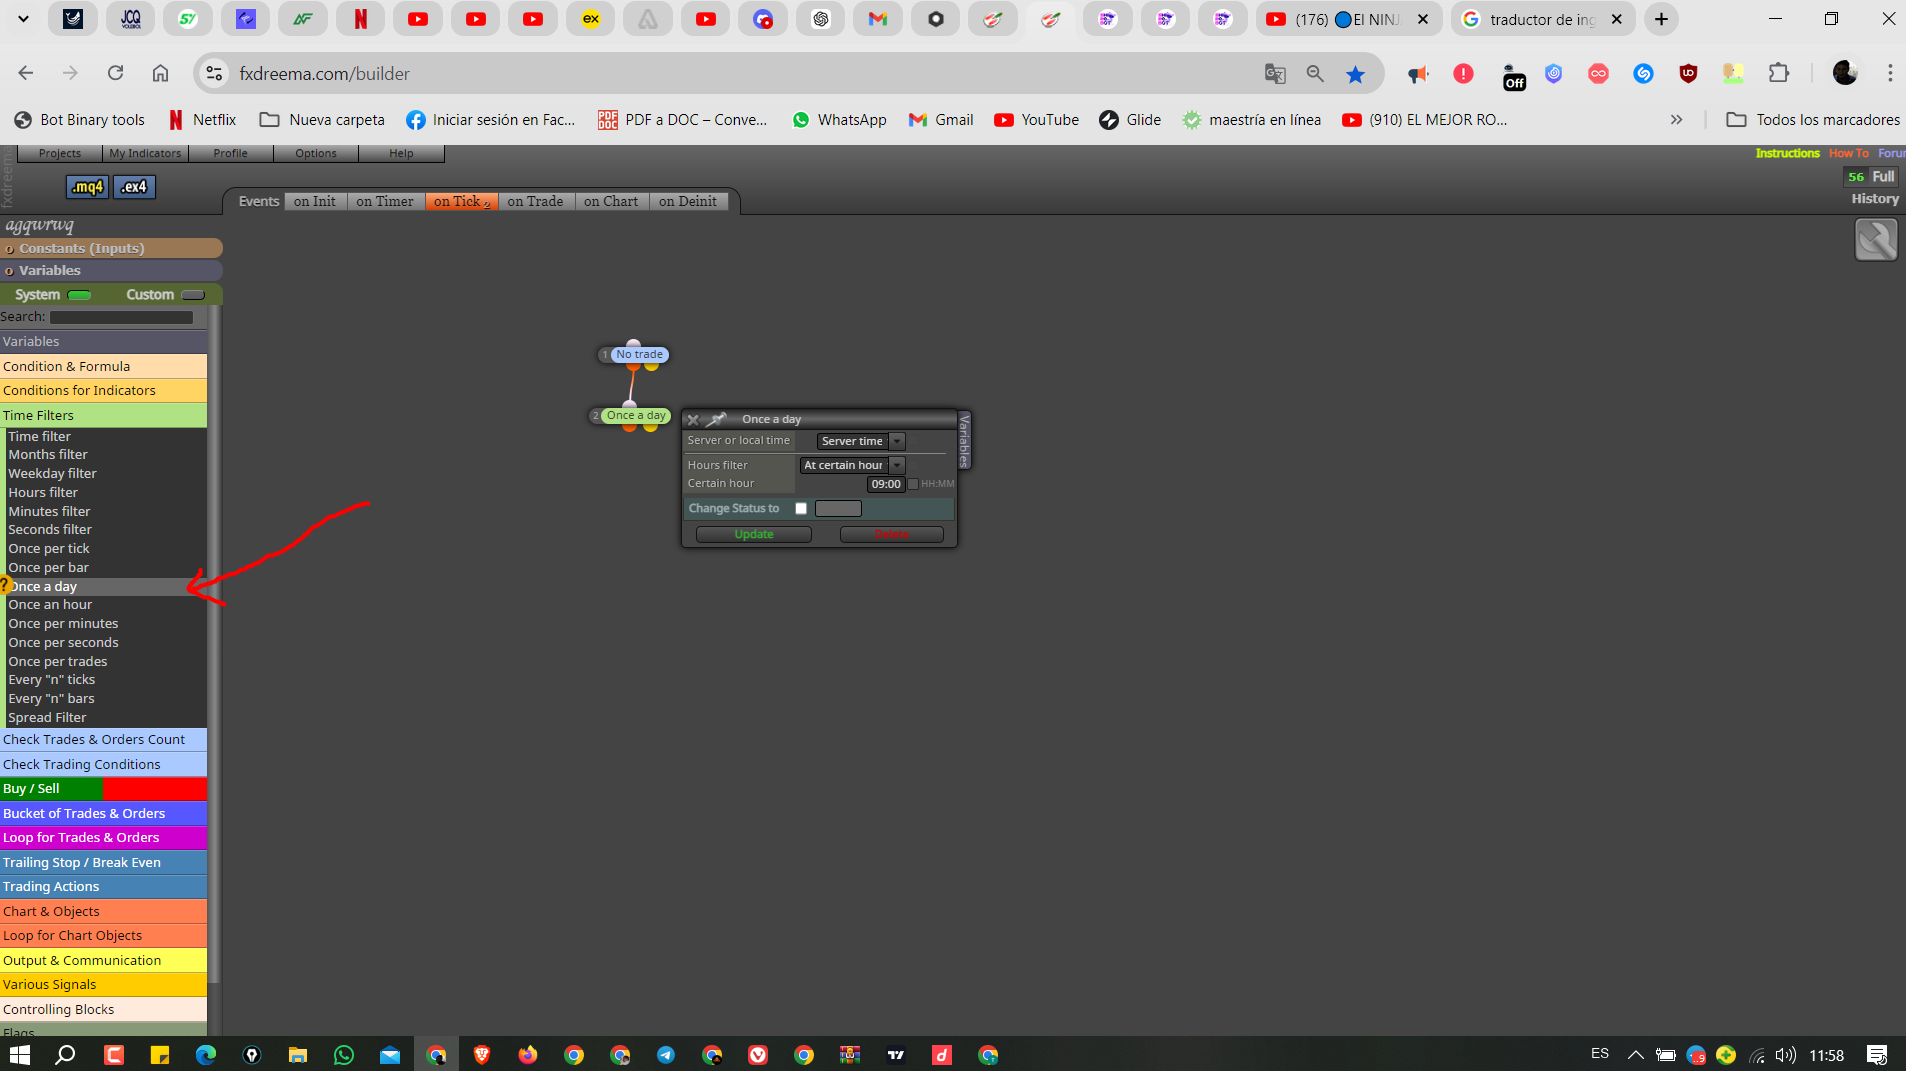The image size is (1906, 1071).
Task: Click the red Delete button
Action: pyautogui.click(x=892, y=534)
